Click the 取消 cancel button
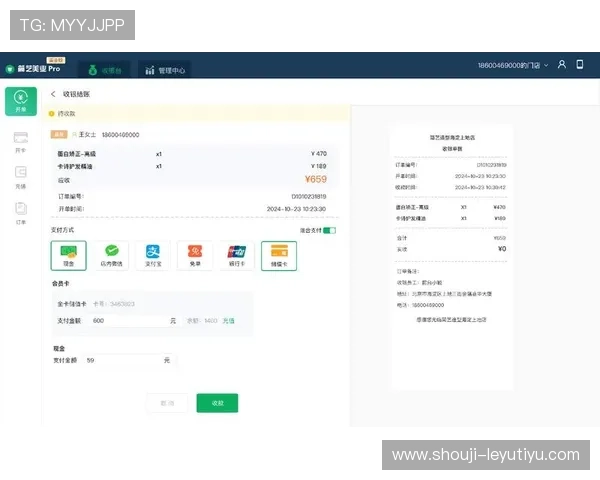Image resolution: width=600 pixels, height=480 pixels. click(x=167, y=403)
